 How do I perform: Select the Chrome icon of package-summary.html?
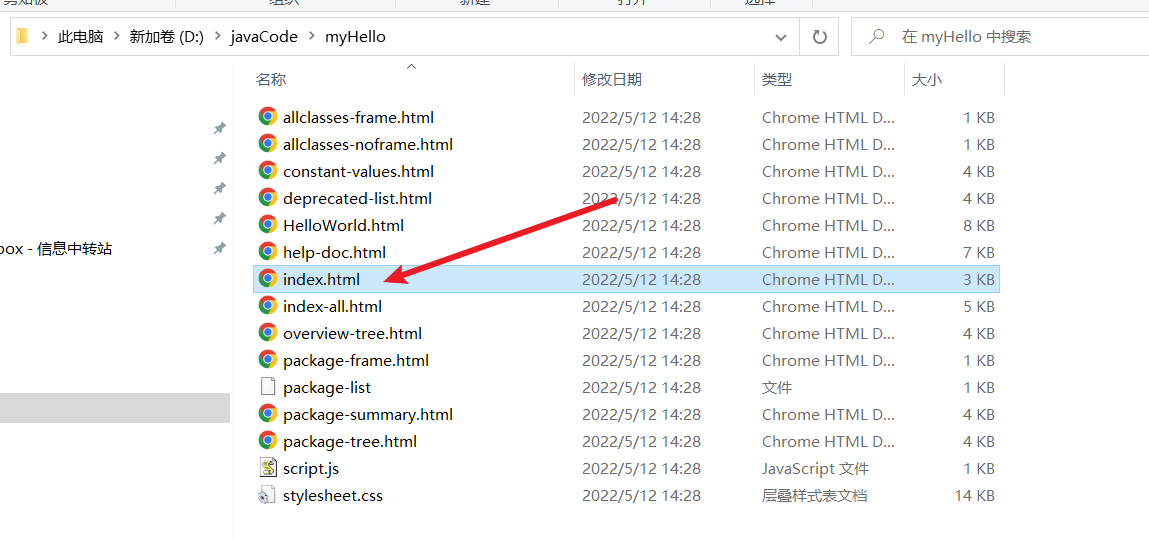point(267,414)
